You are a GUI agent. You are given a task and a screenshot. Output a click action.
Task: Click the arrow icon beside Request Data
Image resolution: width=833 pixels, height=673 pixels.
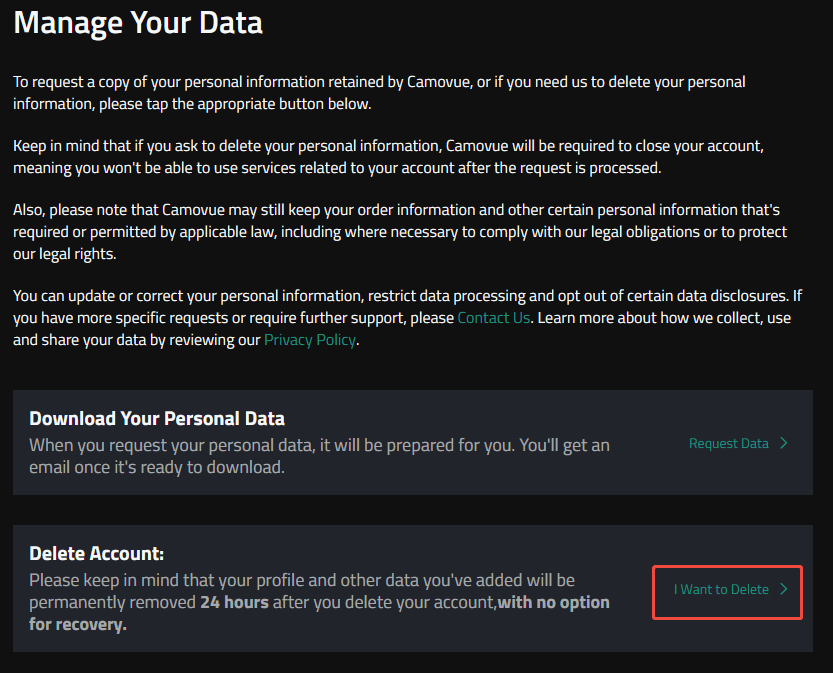tap(784, 443)
